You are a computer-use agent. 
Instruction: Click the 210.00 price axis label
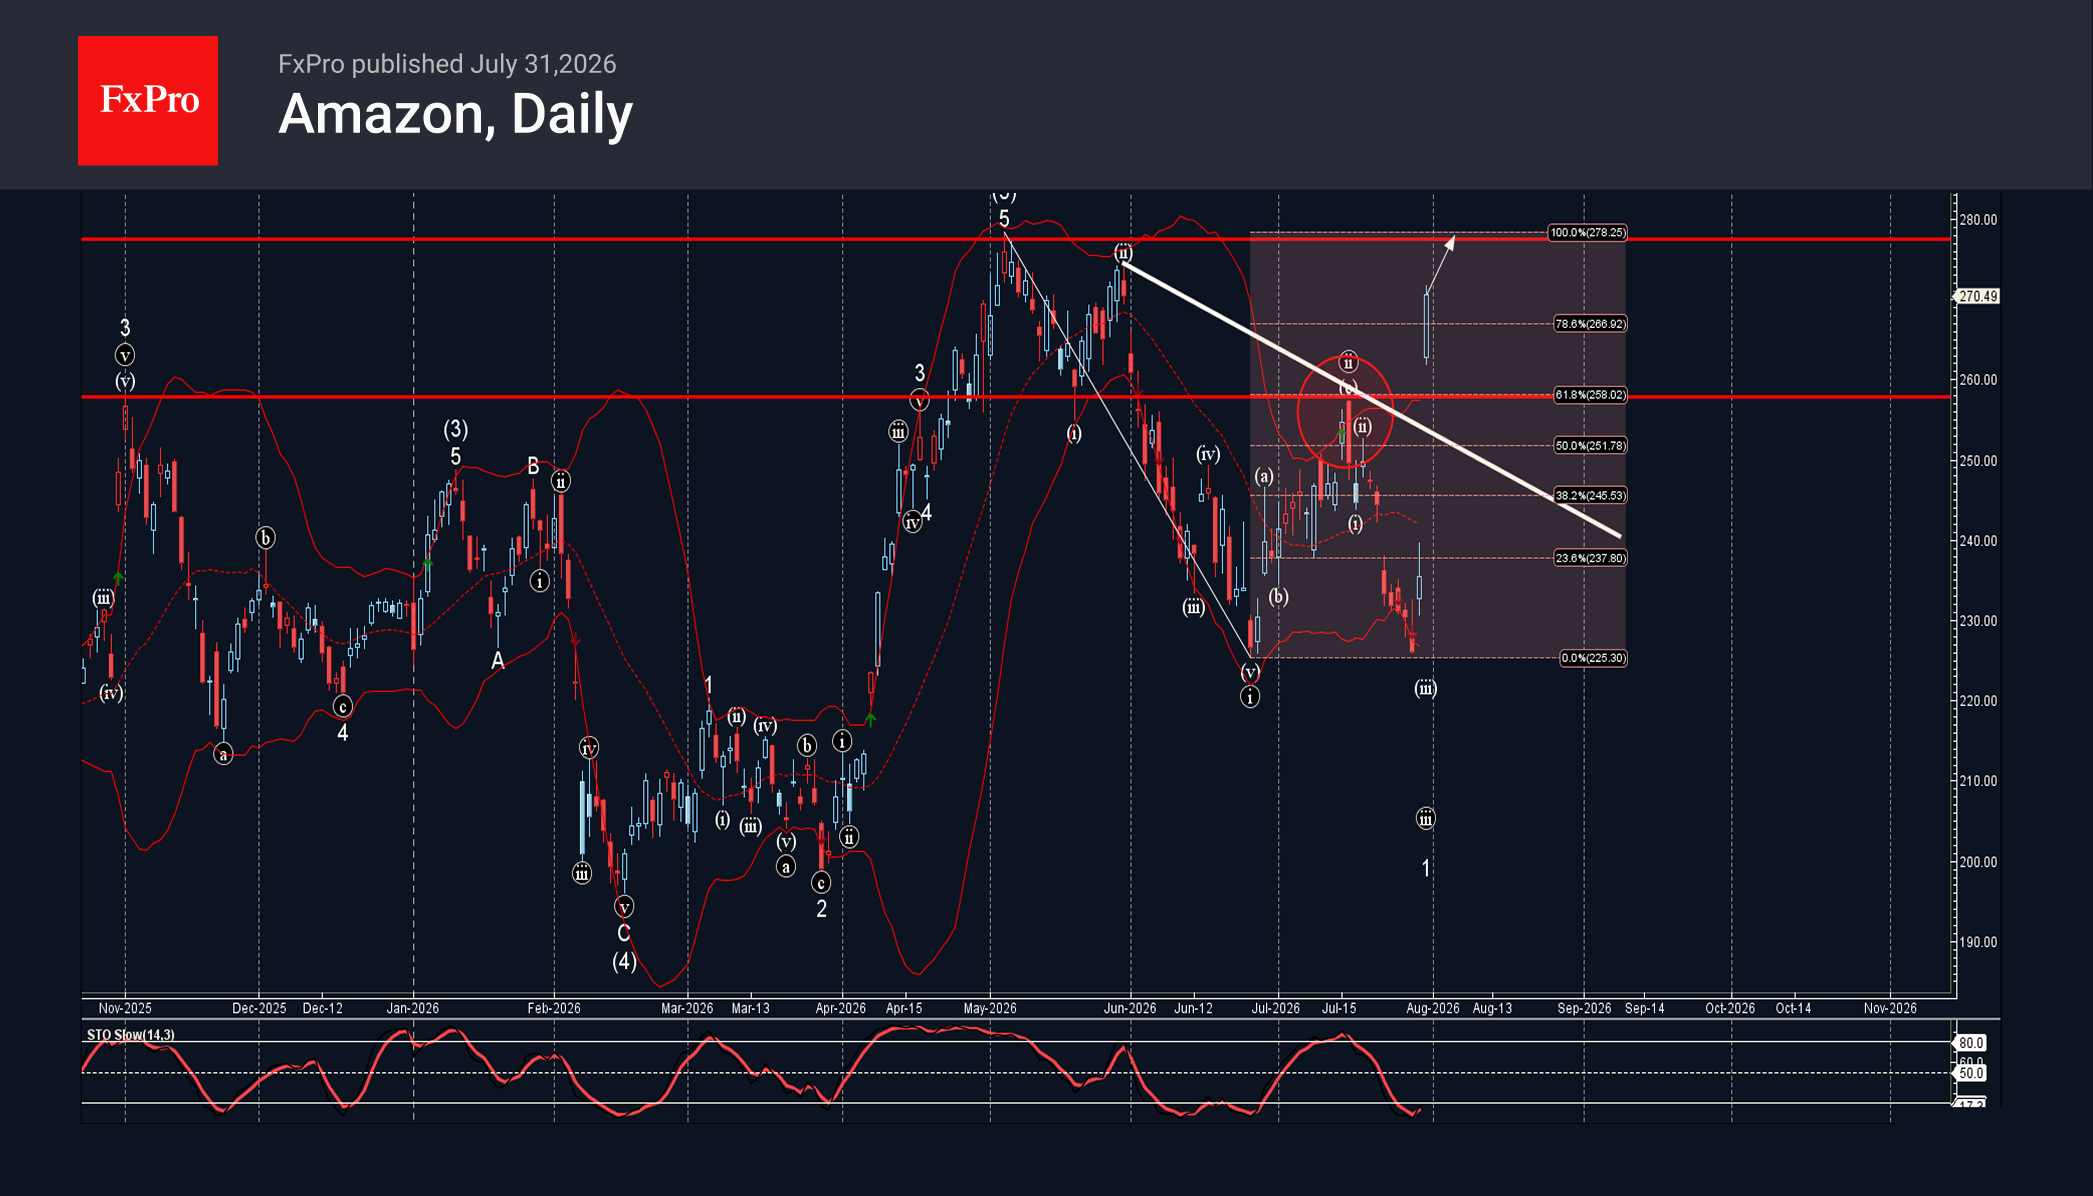pos(1978,781)
